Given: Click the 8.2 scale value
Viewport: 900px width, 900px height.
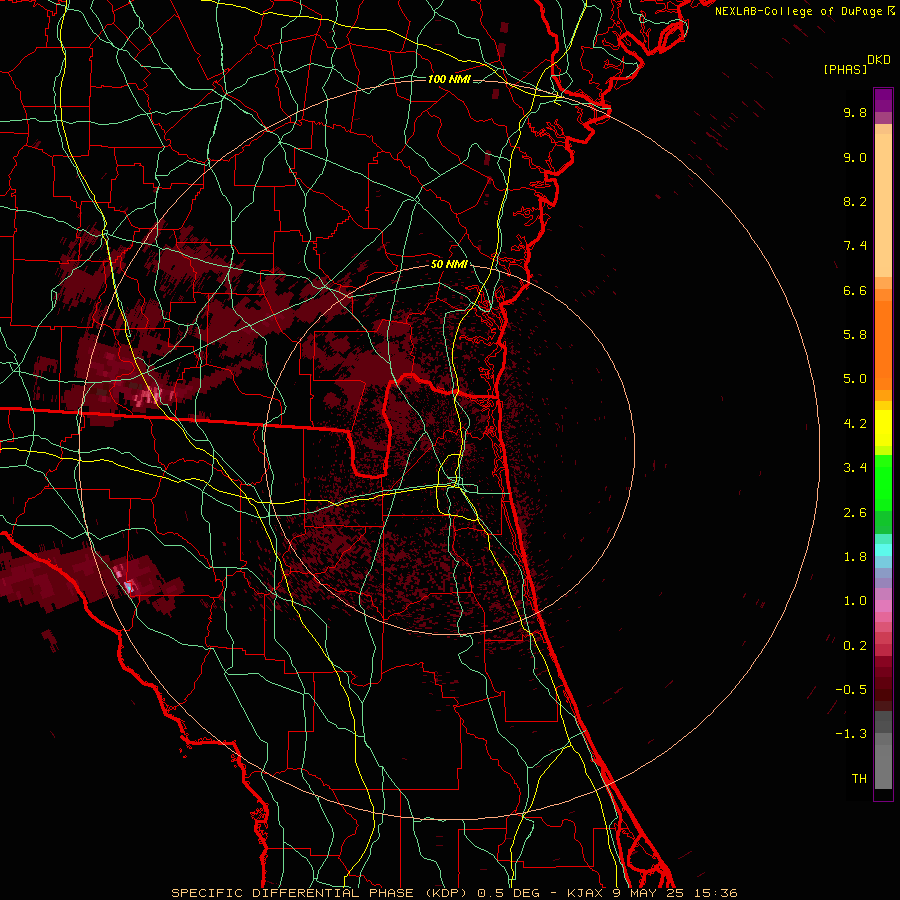Looking at the screenshot, I should (x=855, y=201).
